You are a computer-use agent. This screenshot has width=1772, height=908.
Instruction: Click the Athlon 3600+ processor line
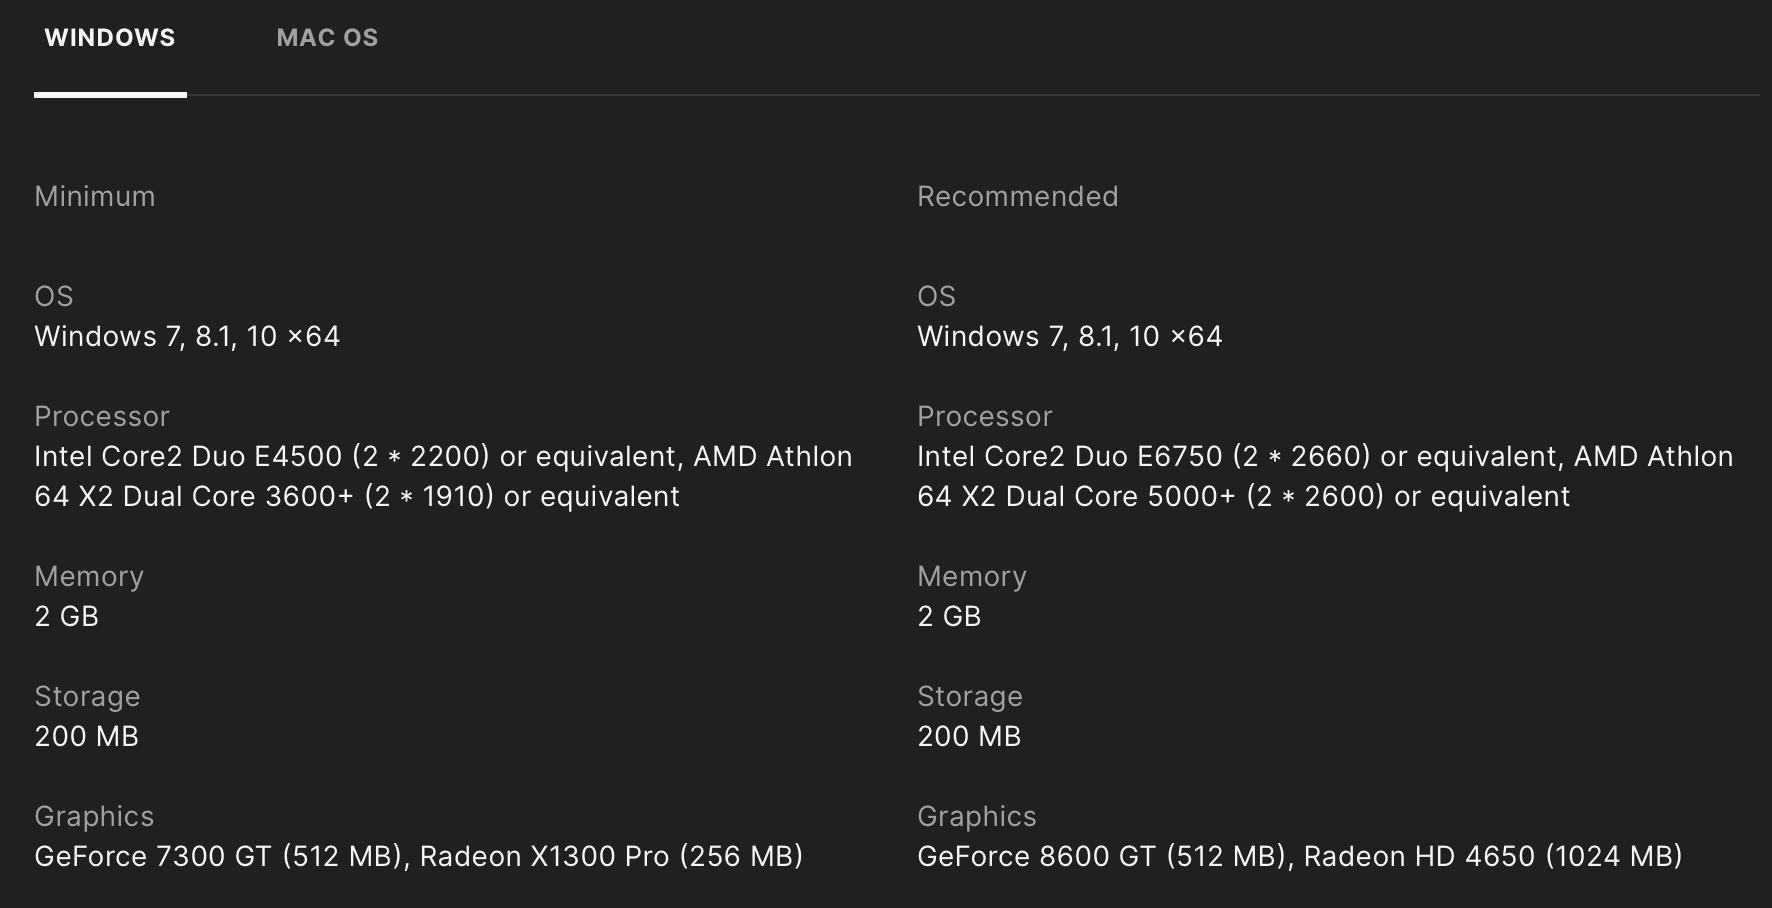pos(357,496)
